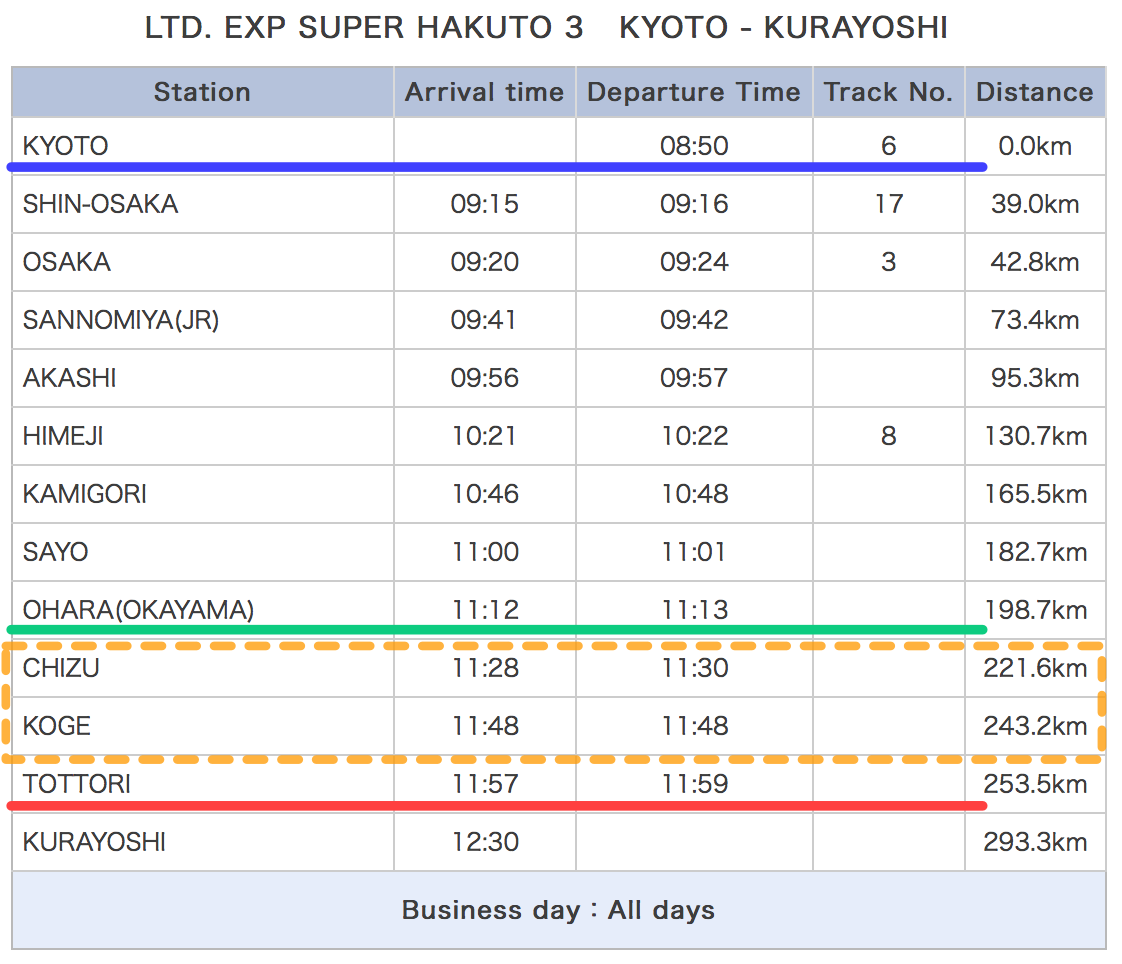
Task: Click Akashi departure time 09:57
Action: [x=694, y=378]
